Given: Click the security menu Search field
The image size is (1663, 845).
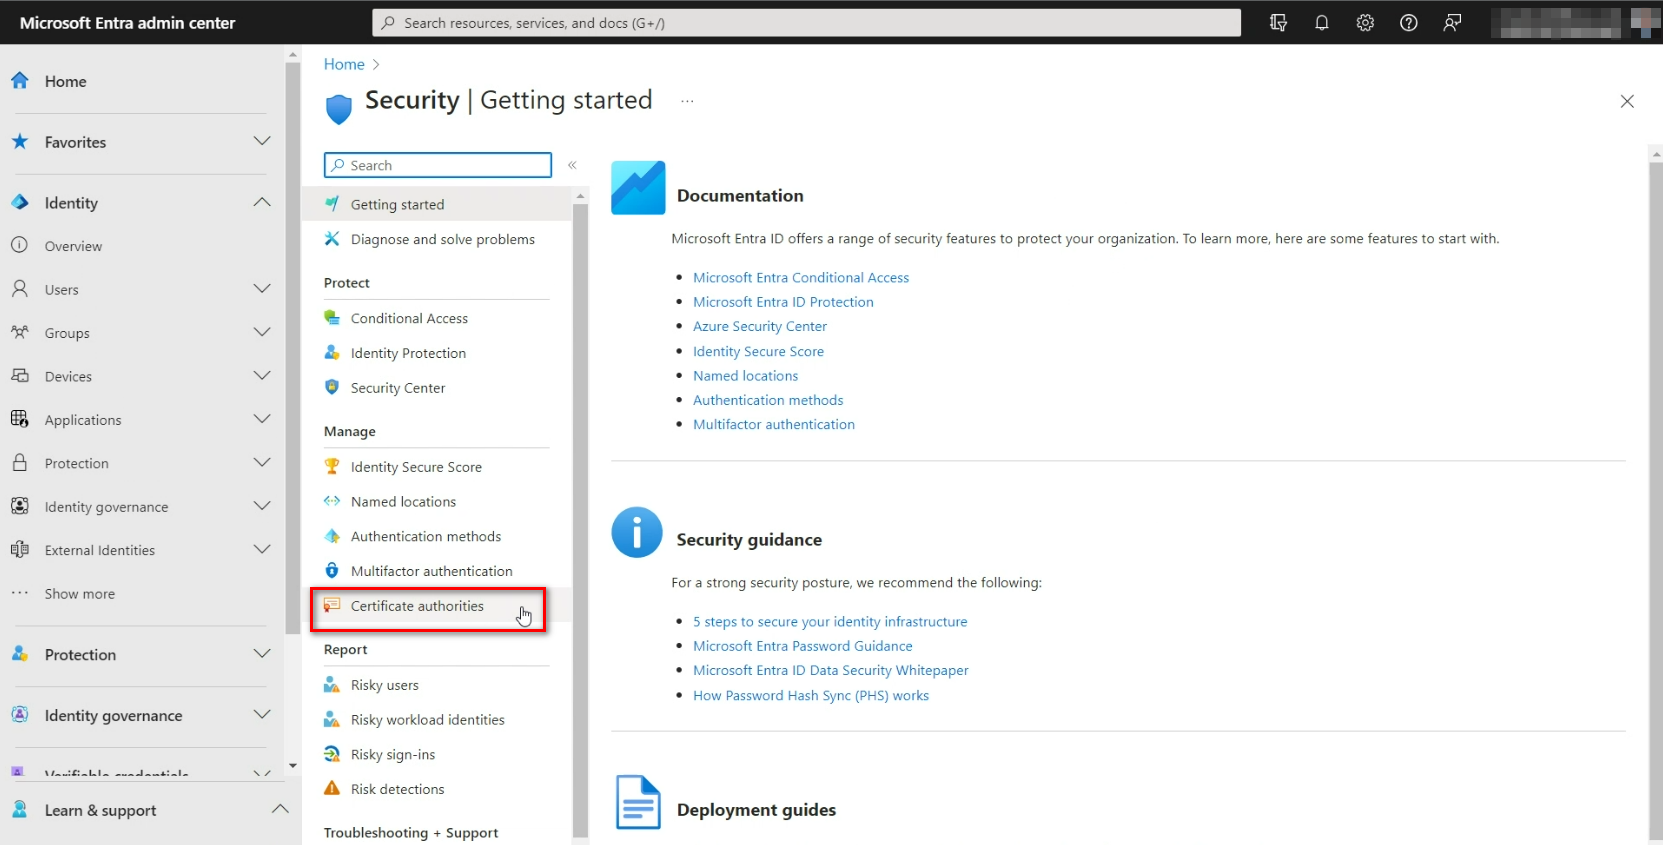Looking at the screenshot, I should (x=438, y=165).
